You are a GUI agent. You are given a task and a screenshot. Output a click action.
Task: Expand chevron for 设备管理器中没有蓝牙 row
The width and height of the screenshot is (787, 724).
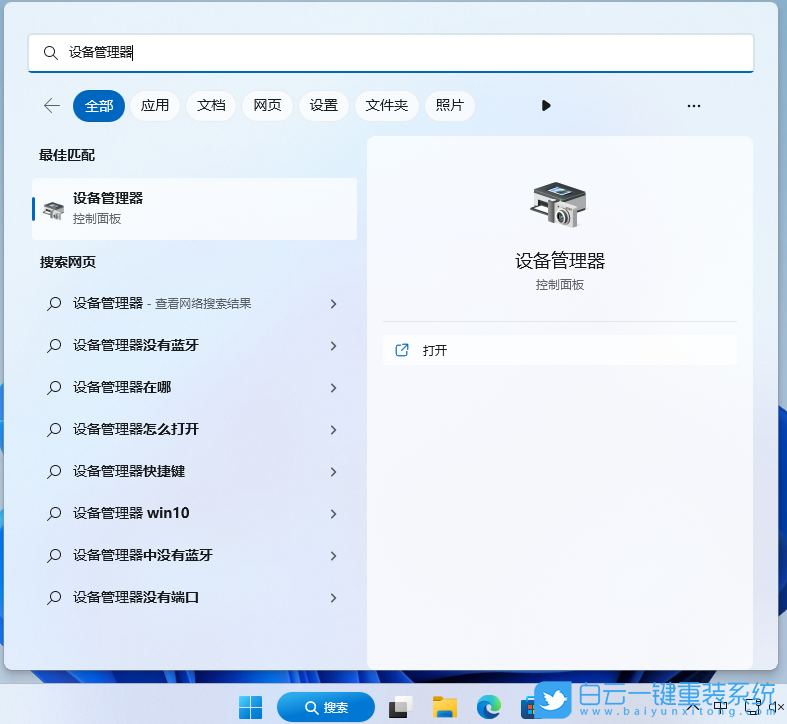tap(333, 555)
